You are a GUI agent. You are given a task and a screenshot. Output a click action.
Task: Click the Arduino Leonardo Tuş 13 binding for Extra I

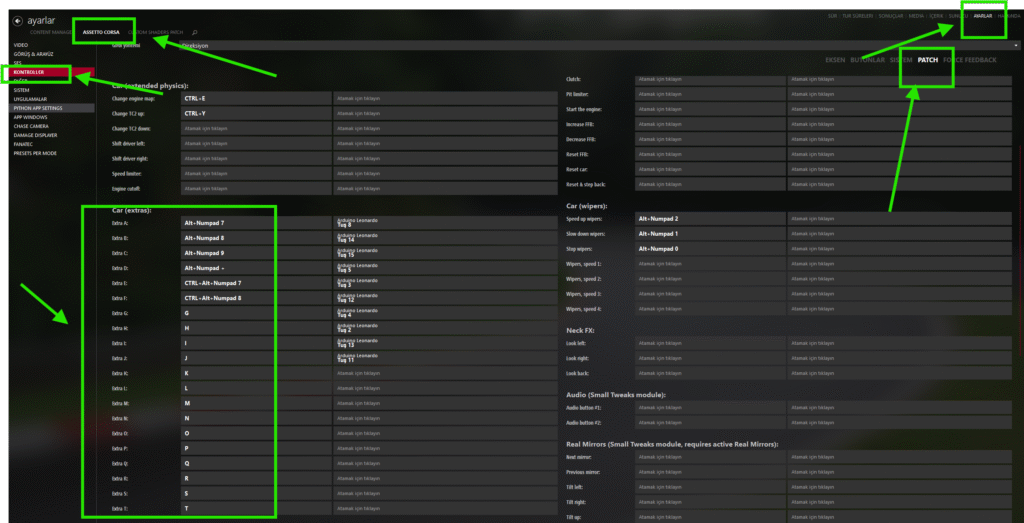445,343
